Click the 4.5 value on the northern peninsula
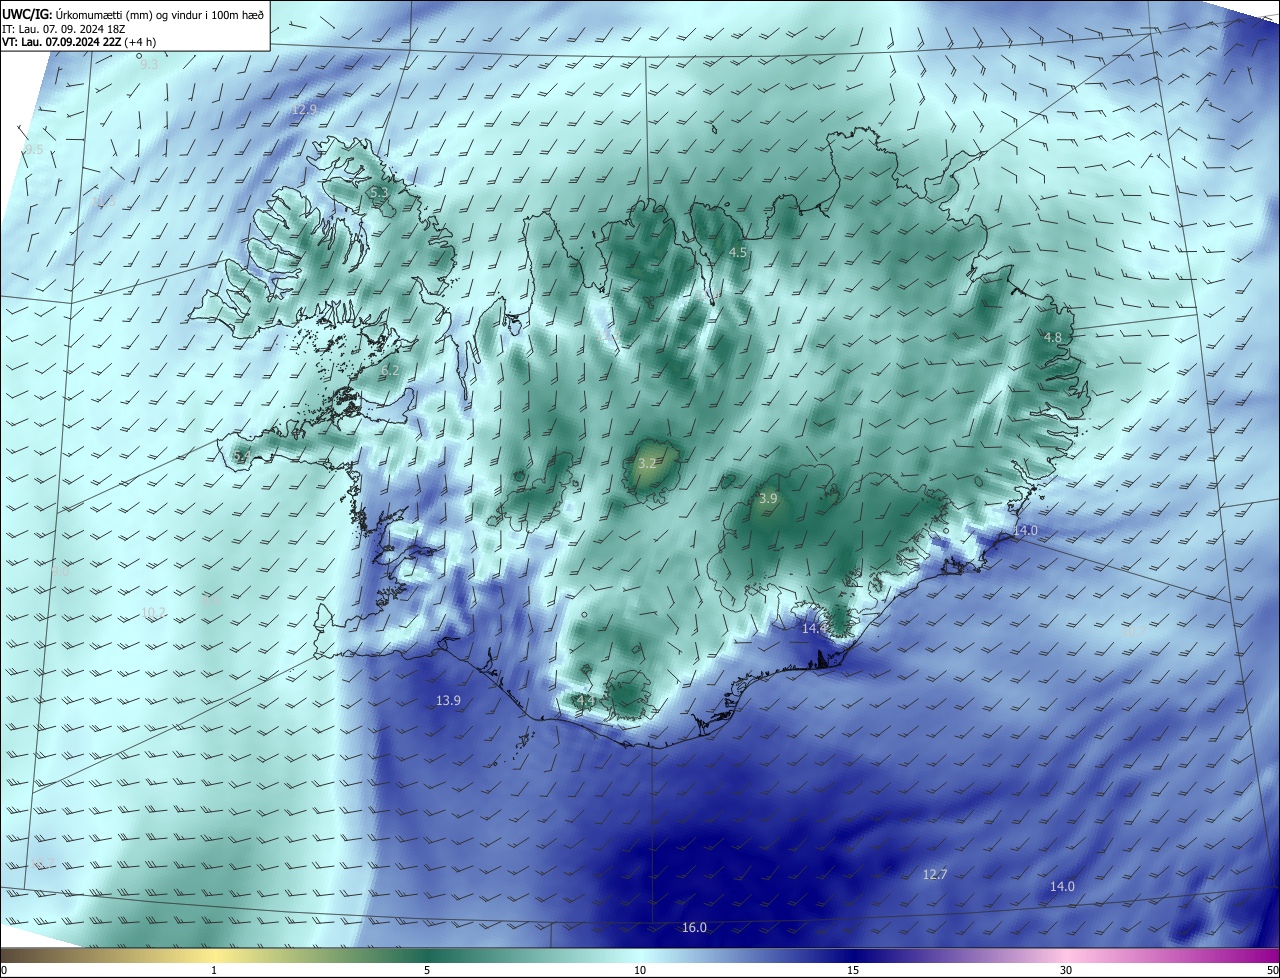Viewport: 1280px width, 978px height. pyautogui.click(x=738, y=253)
